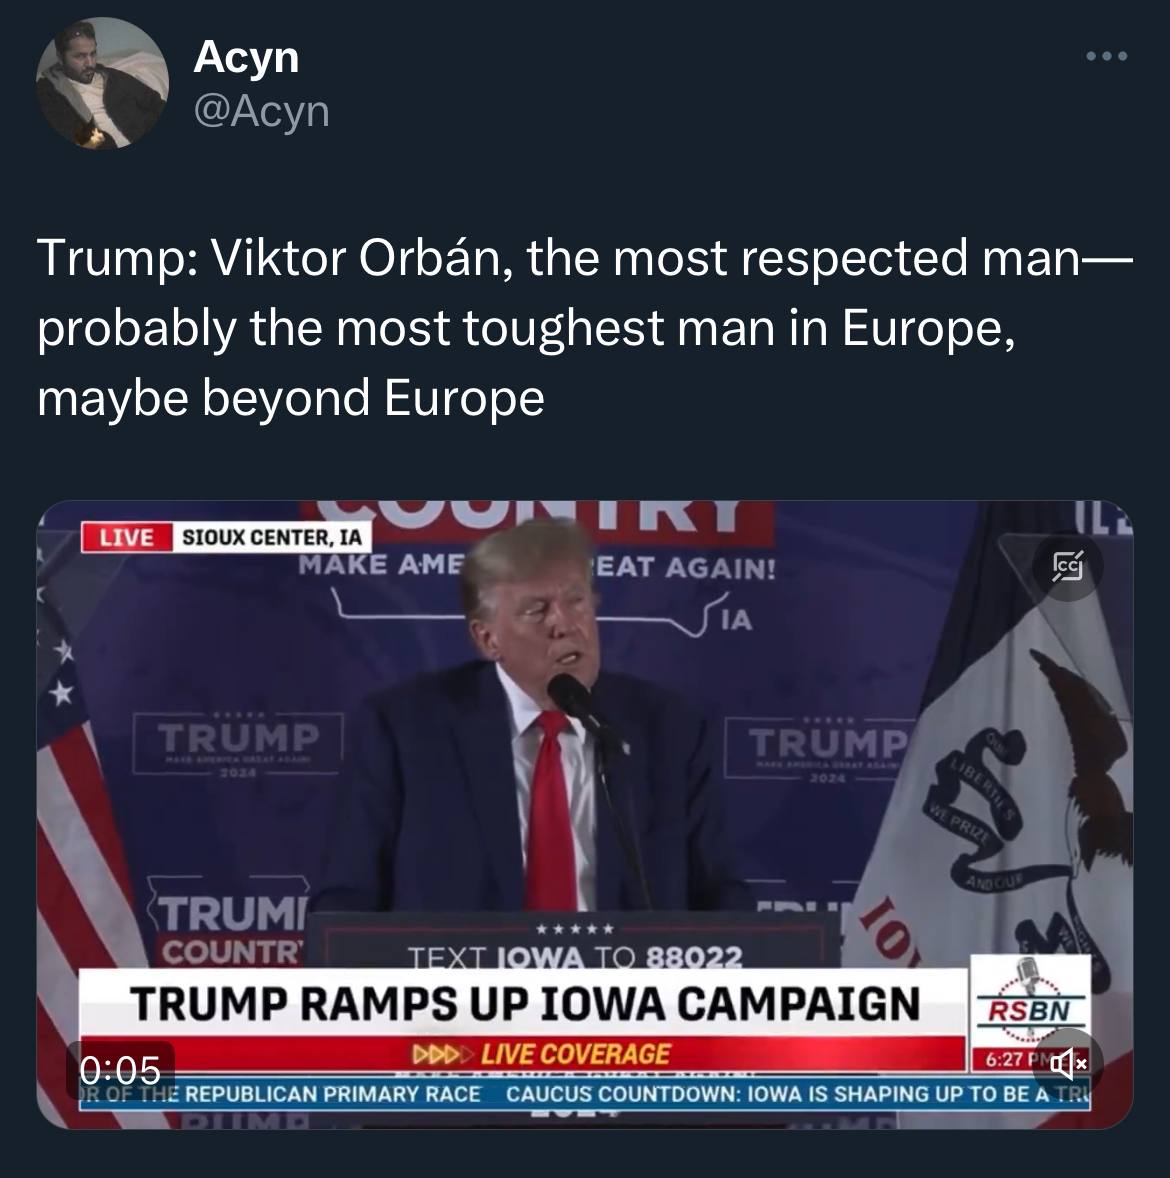Click the Sioux Center, IA location label
This screenshot has width=1170, height=1178.
click(x=272, y=537)
